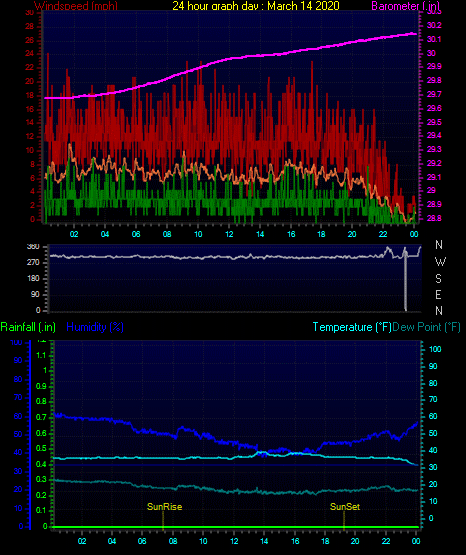The image size is (466, 555).
Task: Click the E compass label on wind direction chart
Action: pos(438,294)
